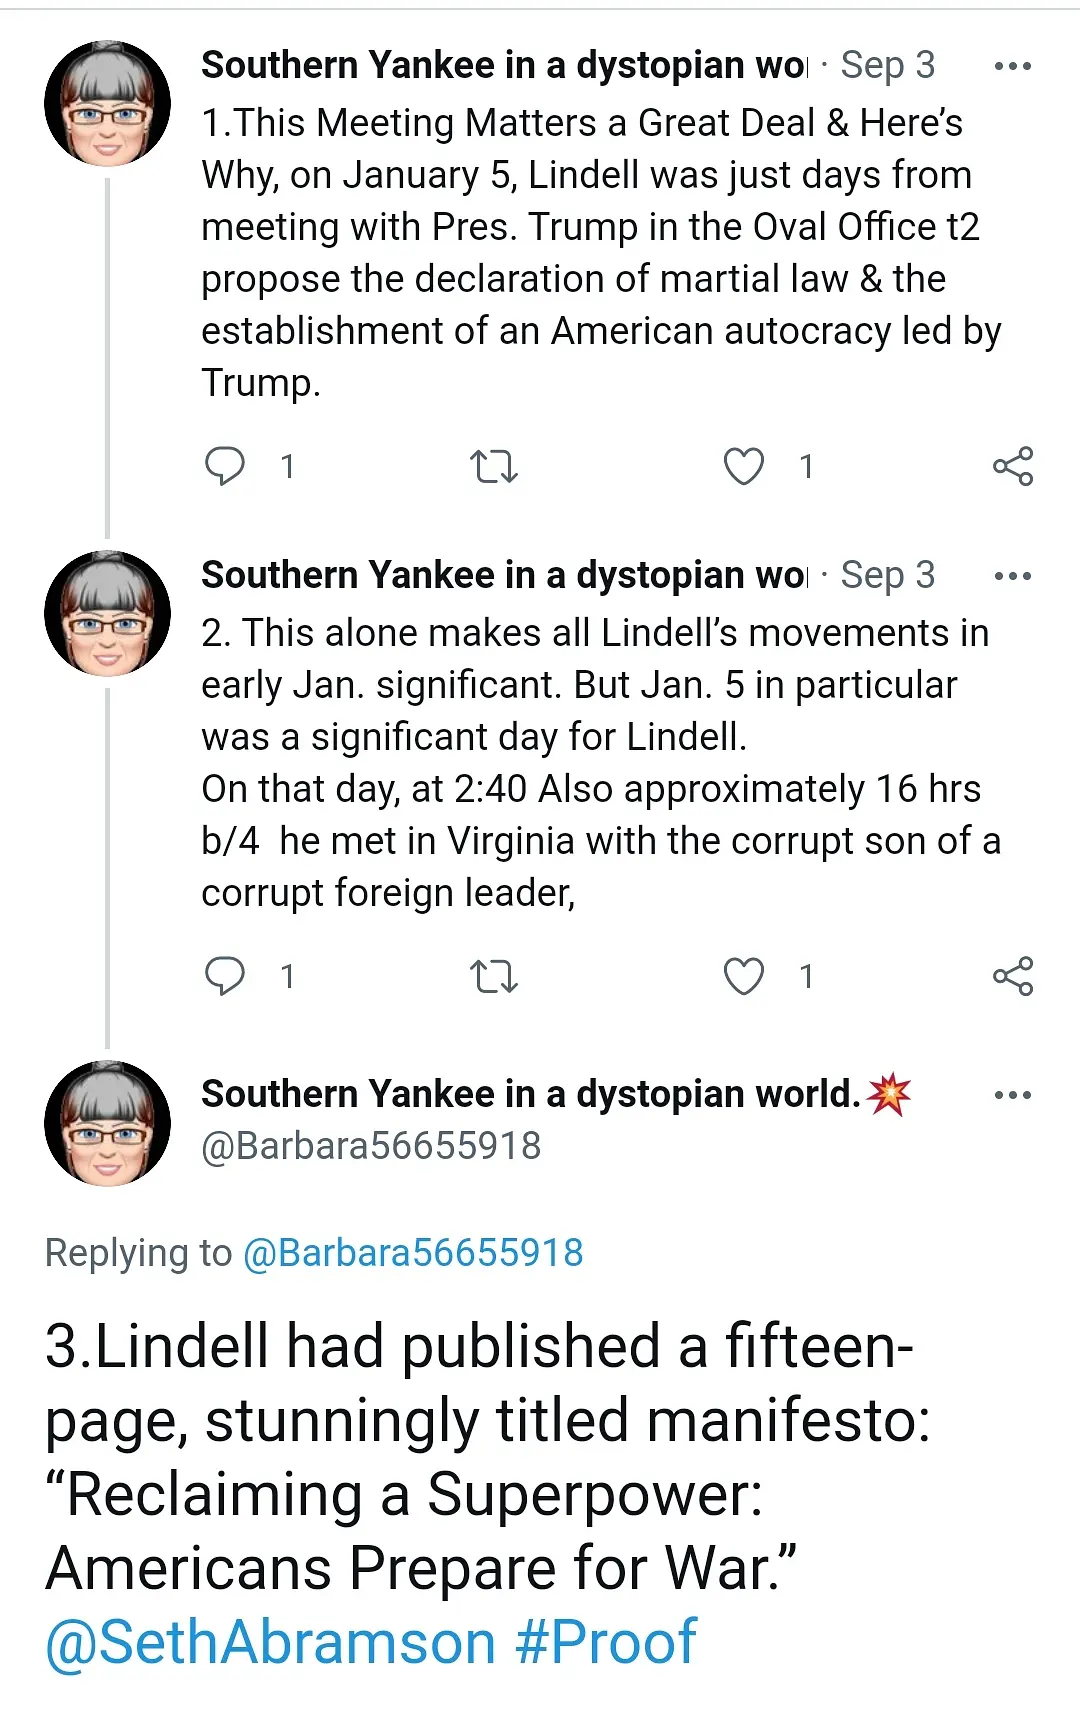Open the @SethAbramson mention link
Screen dimensions: 1080x1715
pyautogui.click(x=271, y=1642)
